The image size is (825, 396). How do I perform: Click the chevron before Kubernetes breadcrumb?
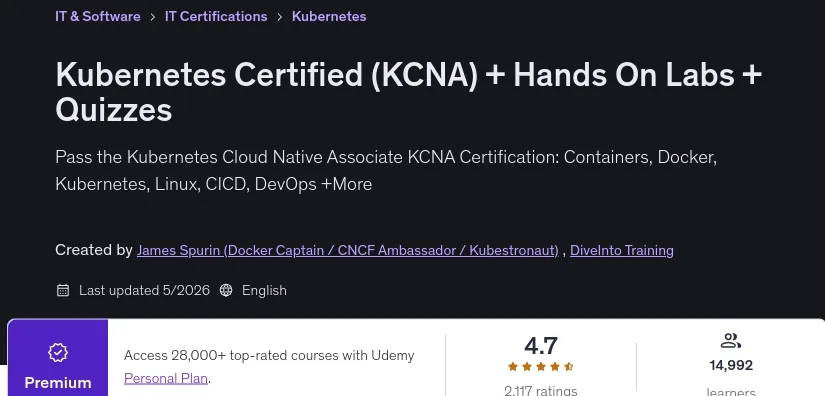(x=279, y=17)
